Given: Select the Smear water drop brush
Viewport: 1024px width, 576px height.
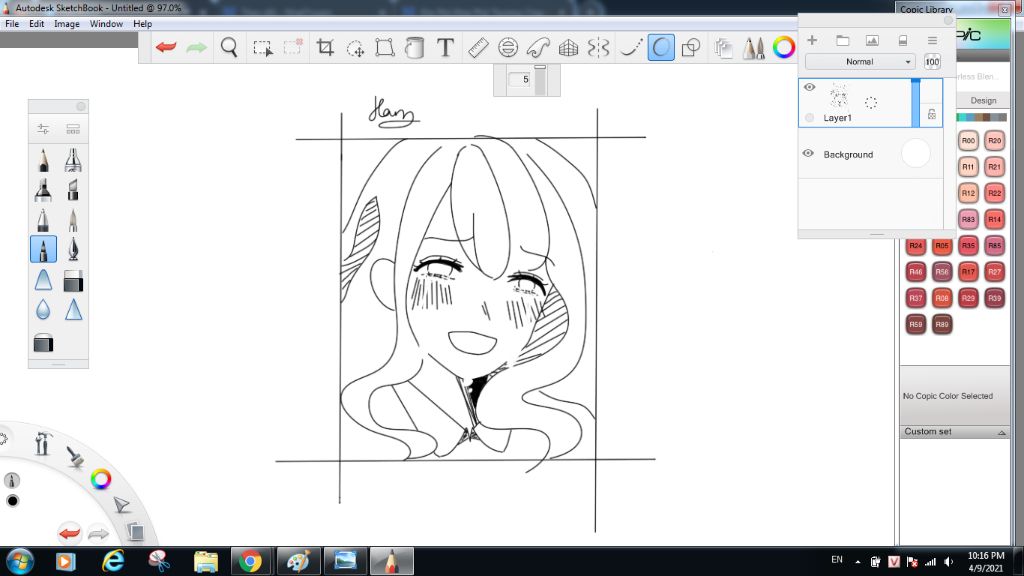Looking at the screenshot, I should [43, 310].
